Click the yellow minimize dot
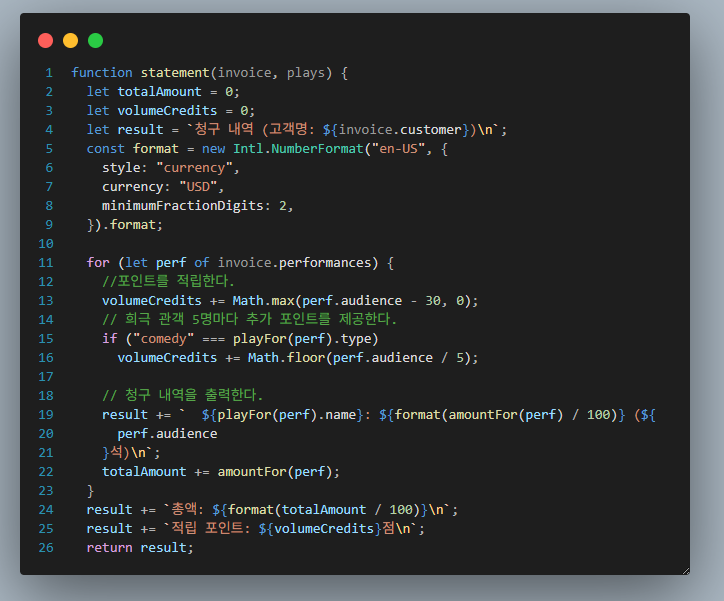Image resolution: width=724 pixels, height=601 pixels. (70, 41)
